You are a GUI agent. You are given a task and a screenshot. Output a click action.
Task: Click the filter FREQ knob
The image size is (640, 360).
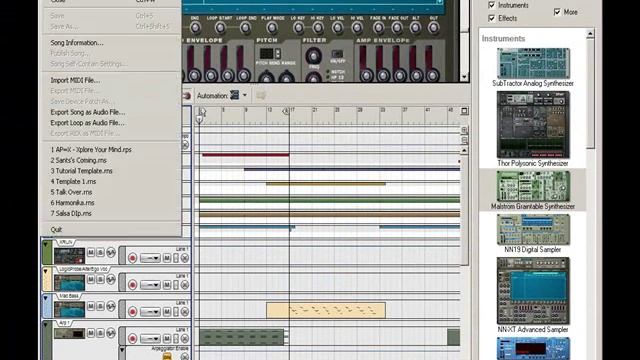[x=313, y=56]
